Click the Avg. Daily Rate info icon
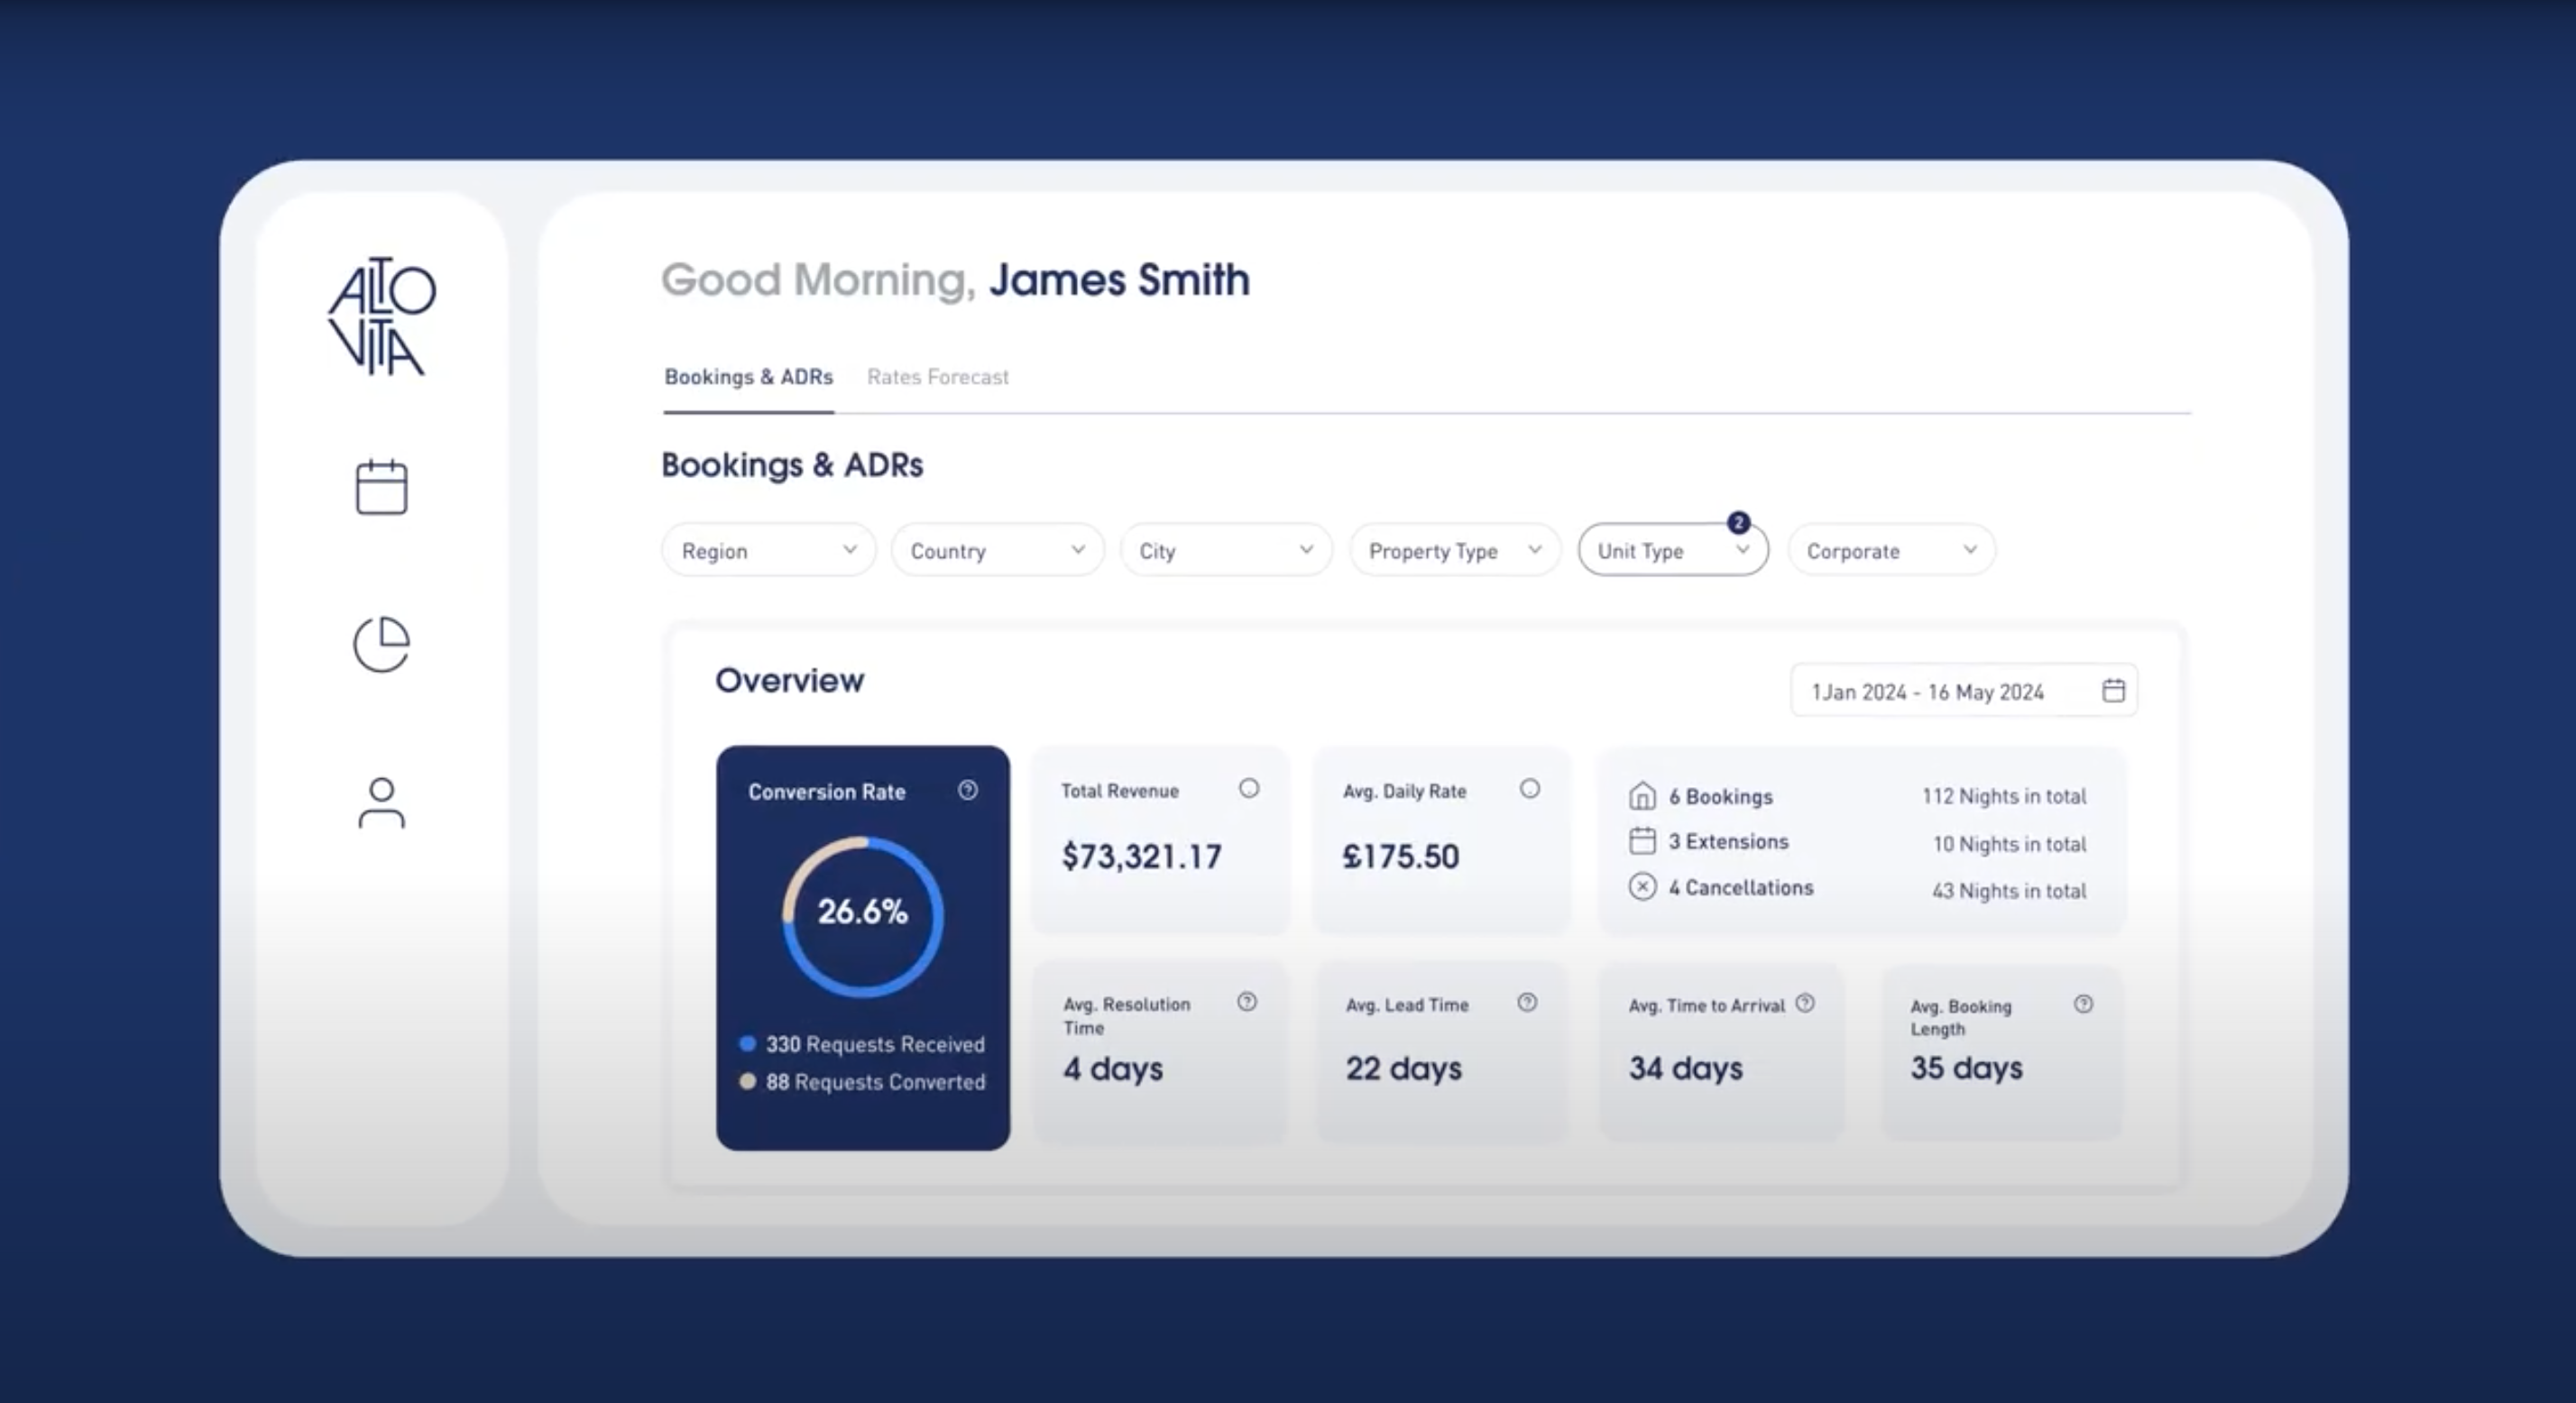The image size is (2576, 1403). click(x=1530, y=788)
